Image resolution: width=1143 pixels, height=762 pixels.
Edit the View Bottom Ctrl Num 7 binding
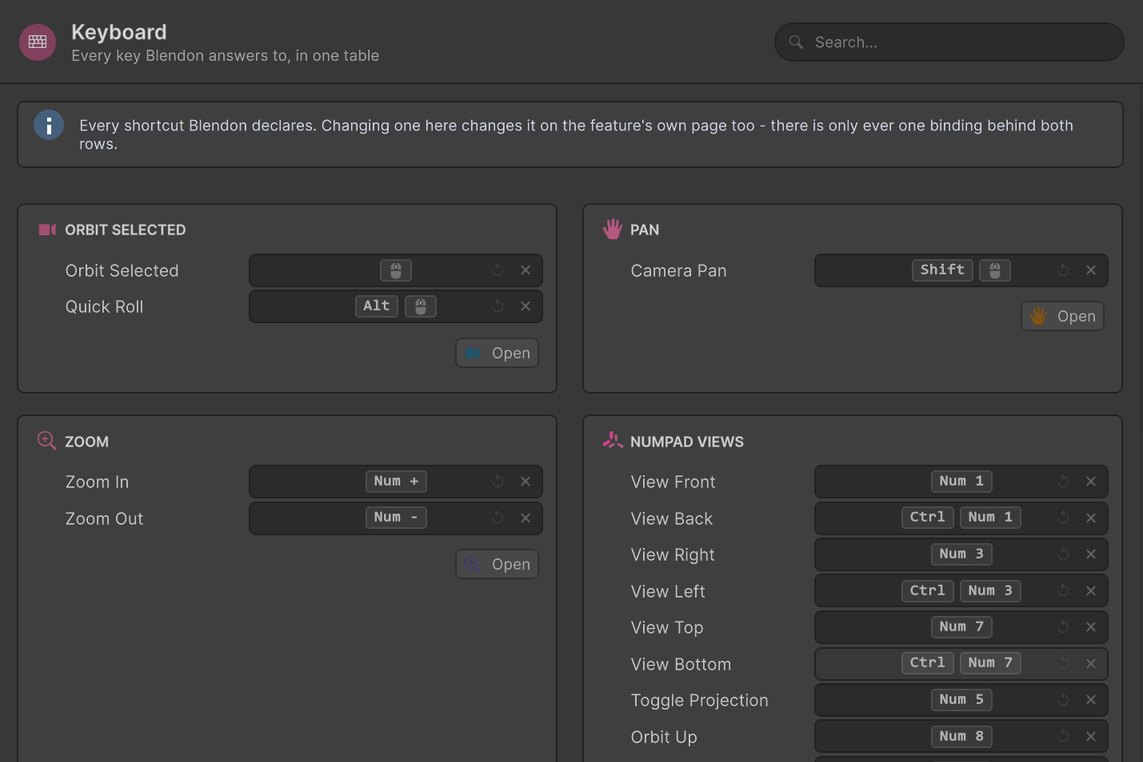[961, 664]
